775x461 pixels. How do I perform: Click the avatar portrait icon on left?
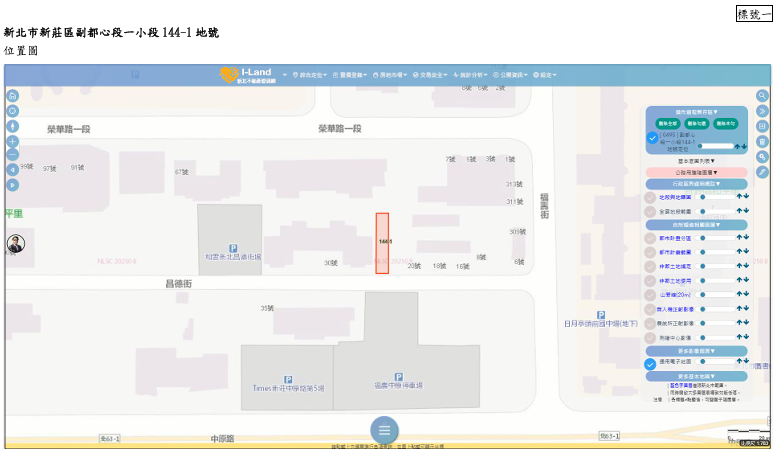[16, 244]
